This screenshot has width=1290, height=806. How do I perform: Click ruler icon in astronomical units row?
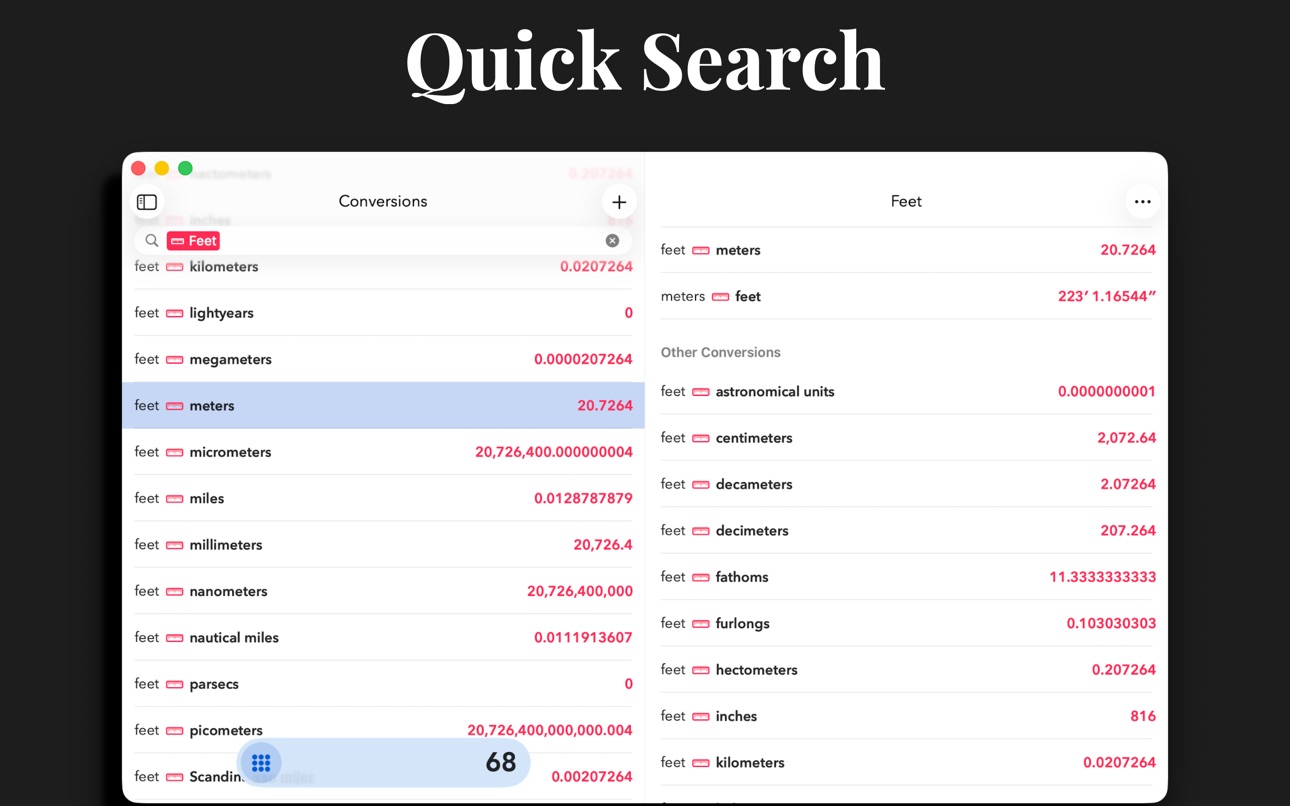(x=701, y=392)
